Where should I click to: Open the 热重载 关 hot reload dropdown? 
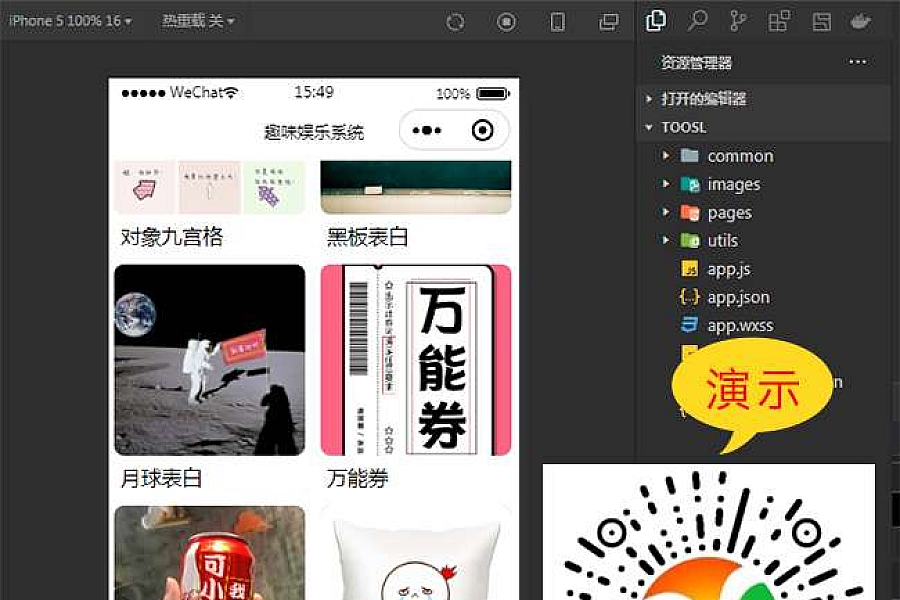click(198, 21)
